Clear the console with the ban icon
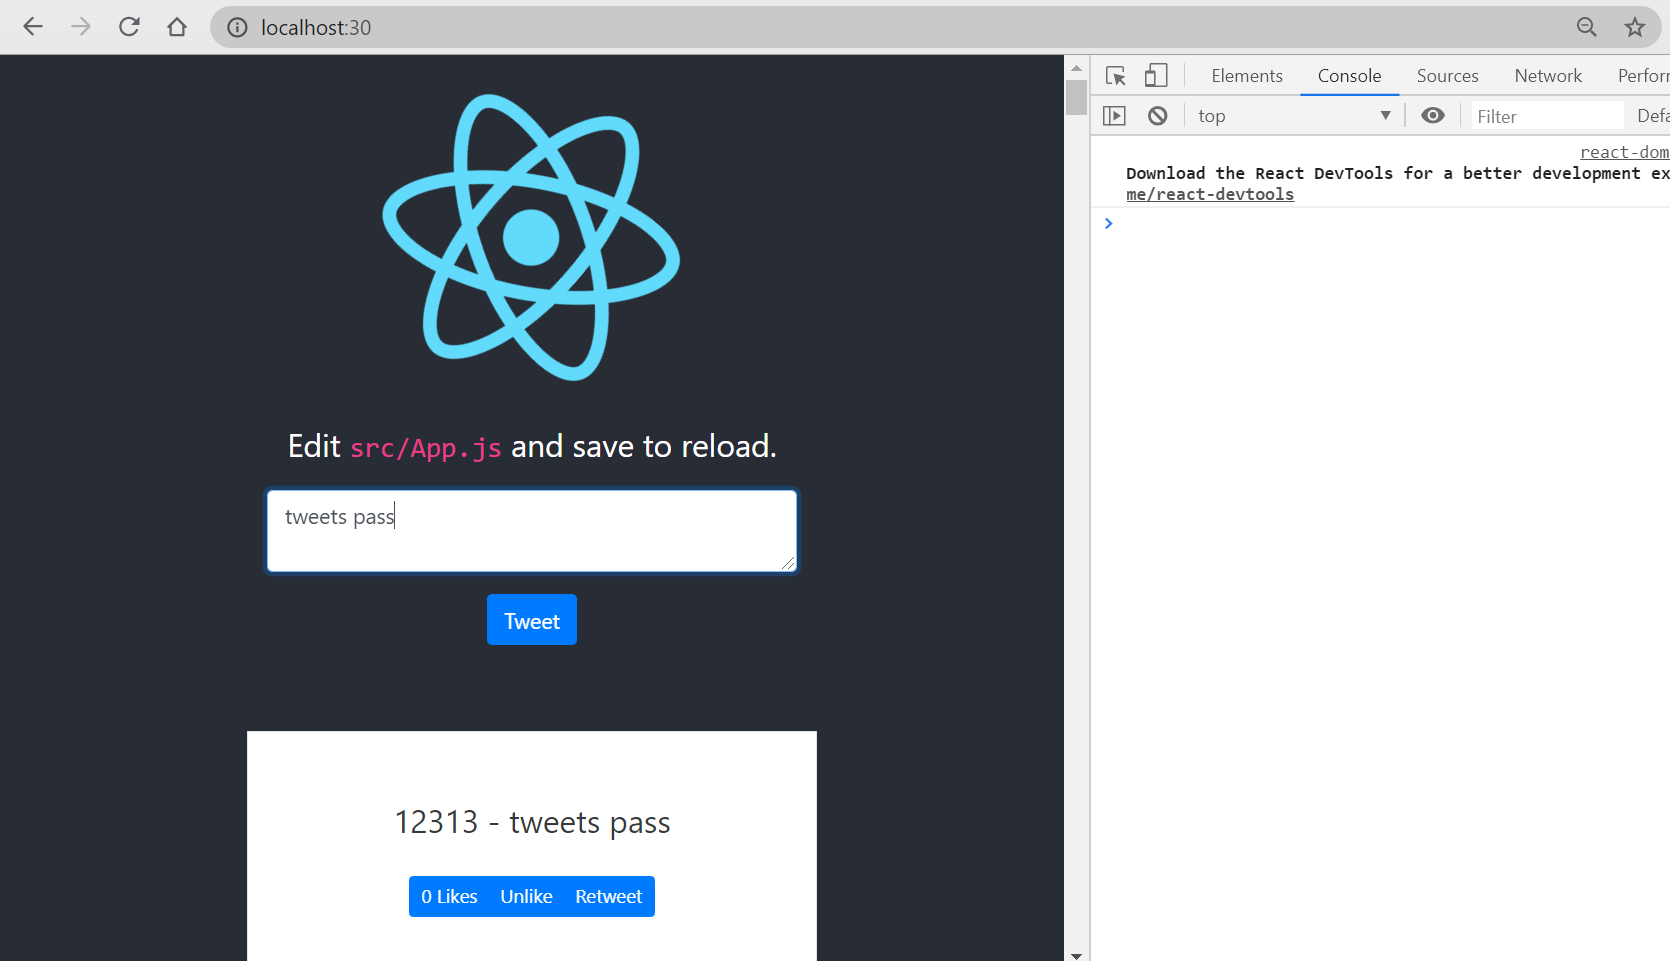Viewport: 1670px width, 961px height. point(1158,116)
